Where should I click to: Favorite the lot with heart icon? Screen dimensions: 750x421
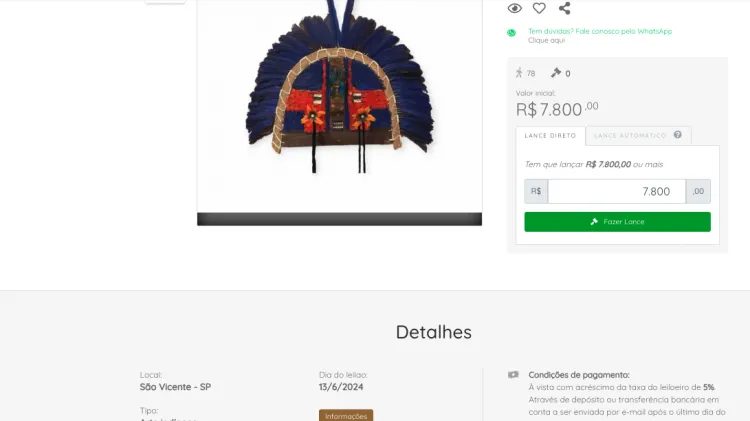pyautogui.click(x=539, y=8)
